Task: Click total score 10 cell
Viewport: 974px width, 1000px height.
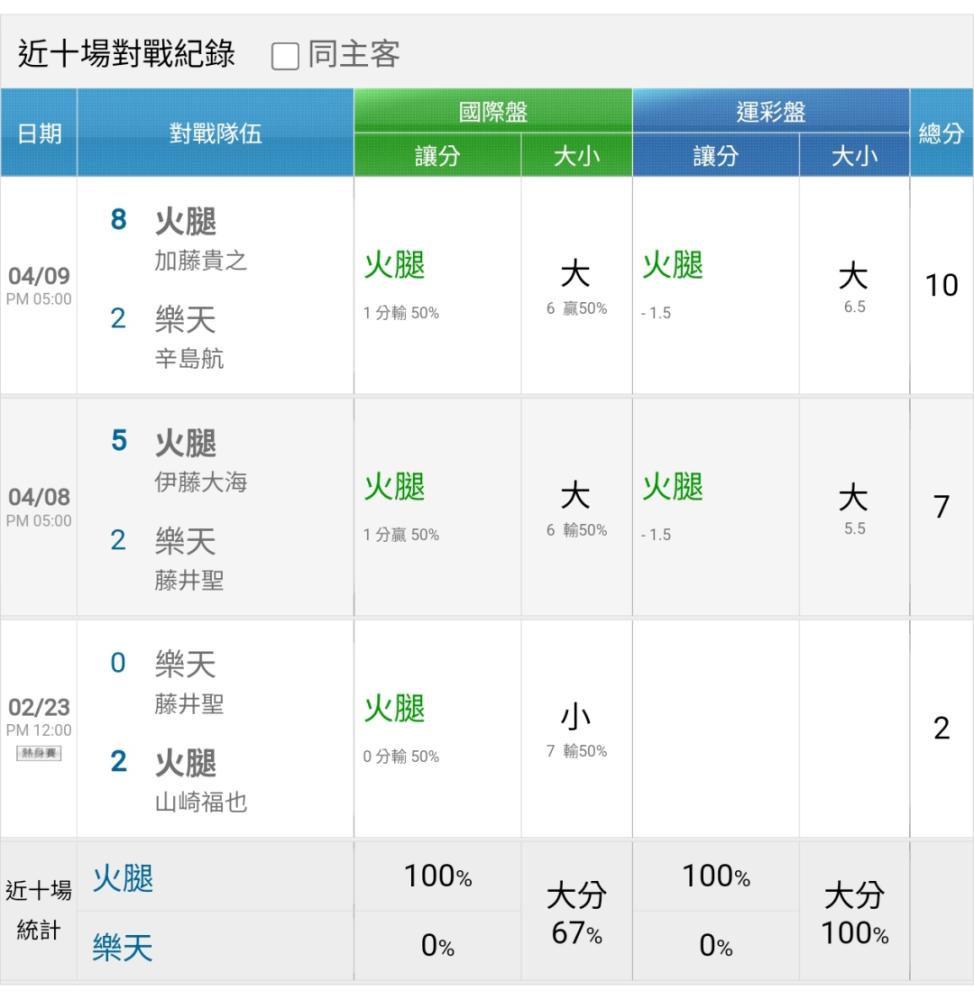Action: 941,286
